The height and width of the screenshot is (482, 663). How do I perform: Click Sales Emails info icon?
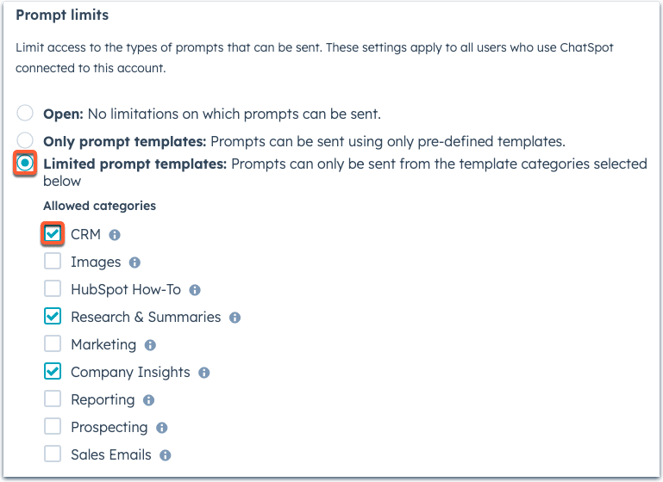click(x=165, y=455)
